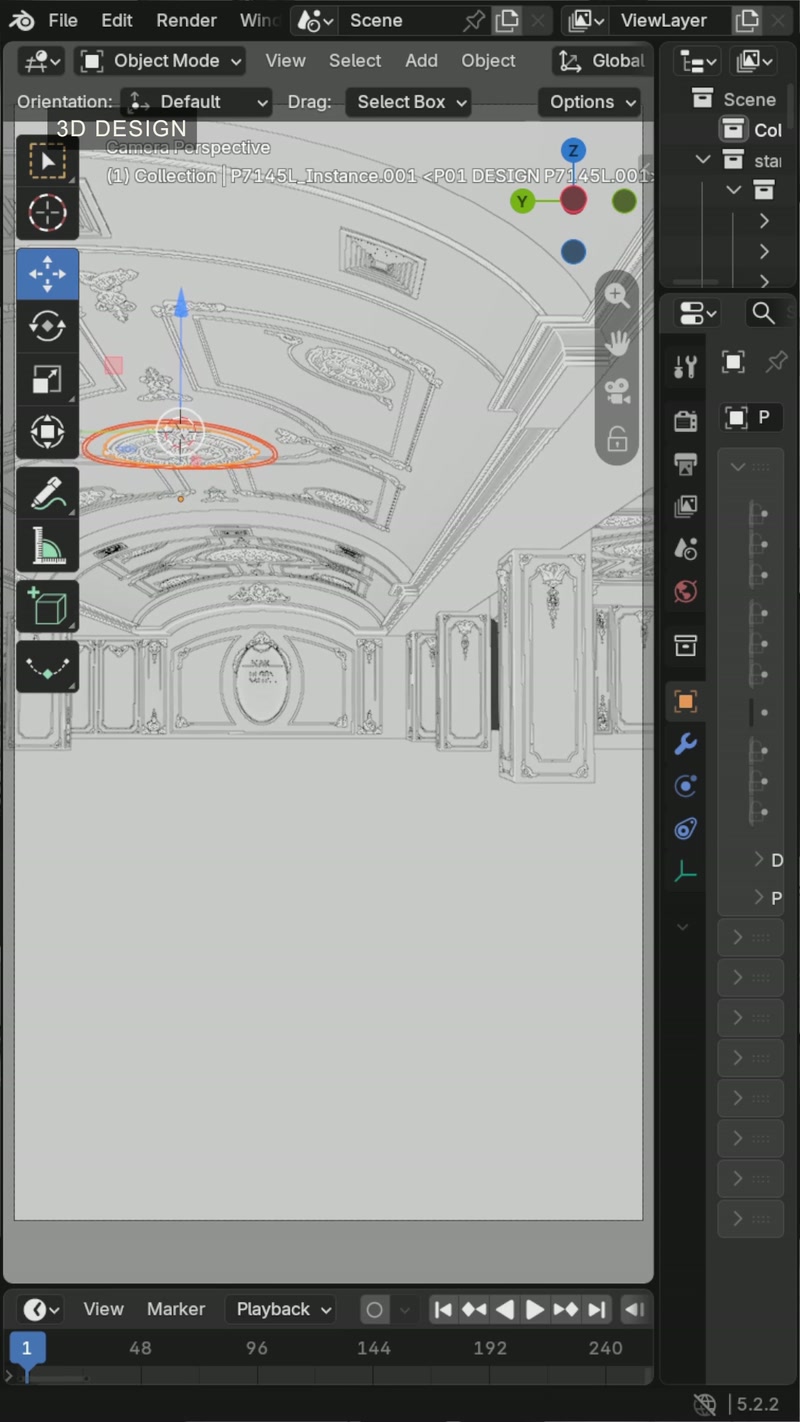Activate the Annotate pencil tool
800x1422 pixels.
(x=47, y=493)
